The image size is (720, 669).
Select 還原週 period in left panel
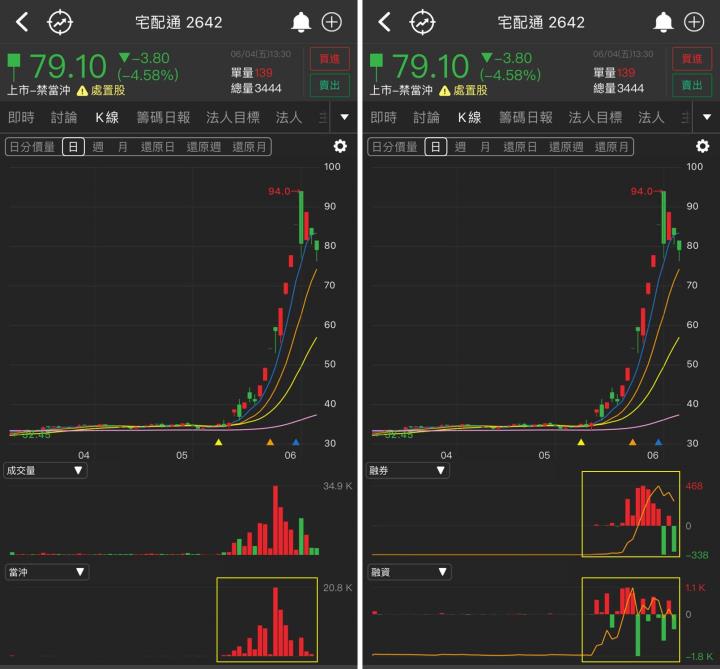tap(203, 147)
